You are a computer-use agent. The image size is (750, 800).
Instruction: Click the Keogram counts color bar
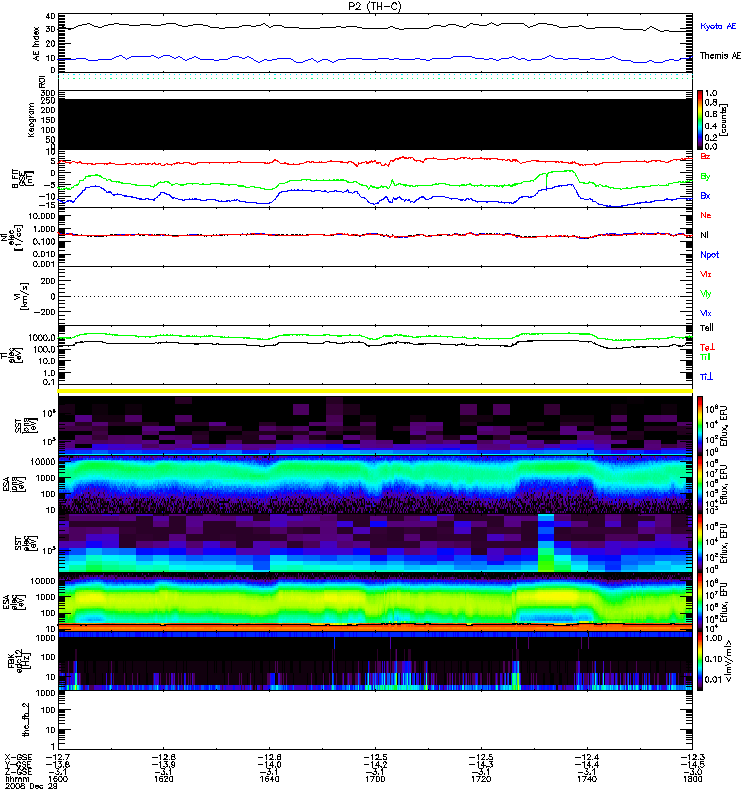click(700, 120)
